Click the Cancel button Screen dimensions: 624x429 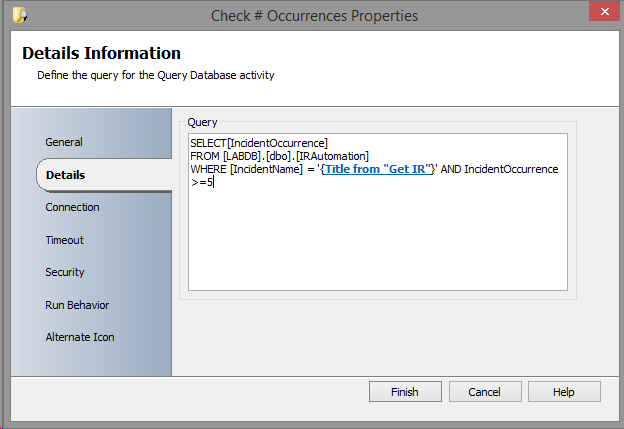pyautogui.click(x=484, y=392)
